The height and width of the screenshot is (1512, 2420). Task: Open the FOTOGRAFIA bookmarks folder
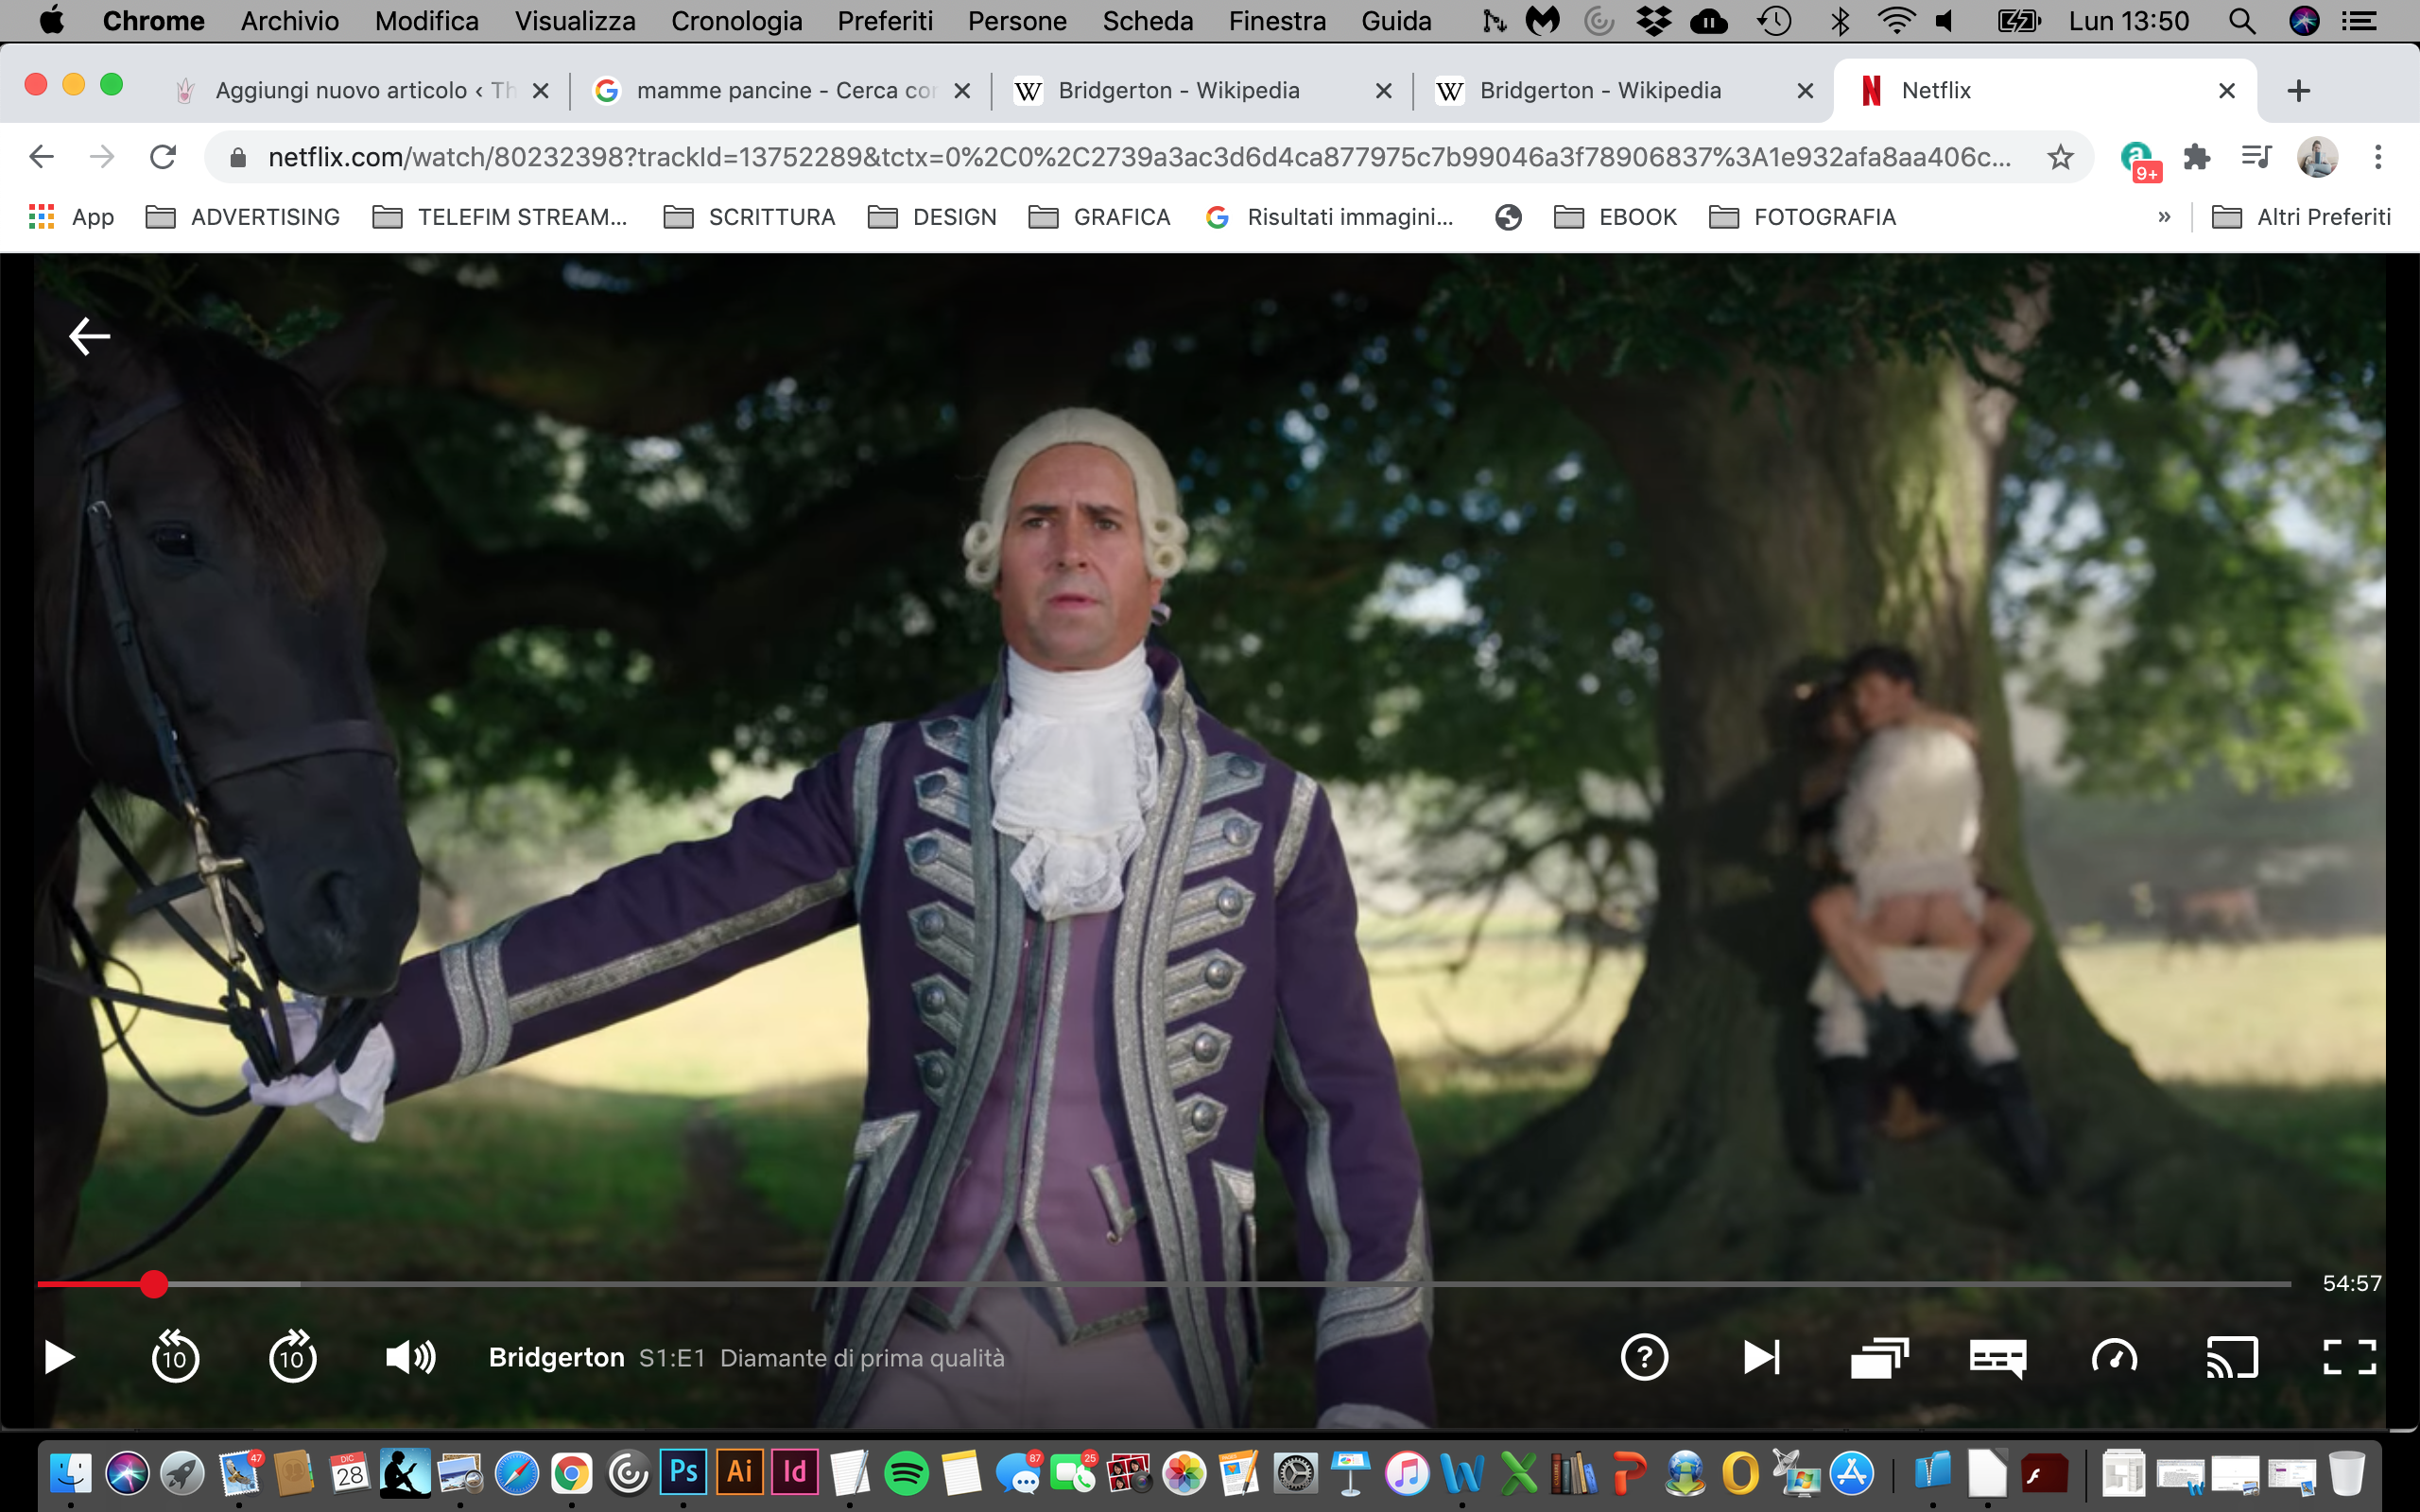1802,217
